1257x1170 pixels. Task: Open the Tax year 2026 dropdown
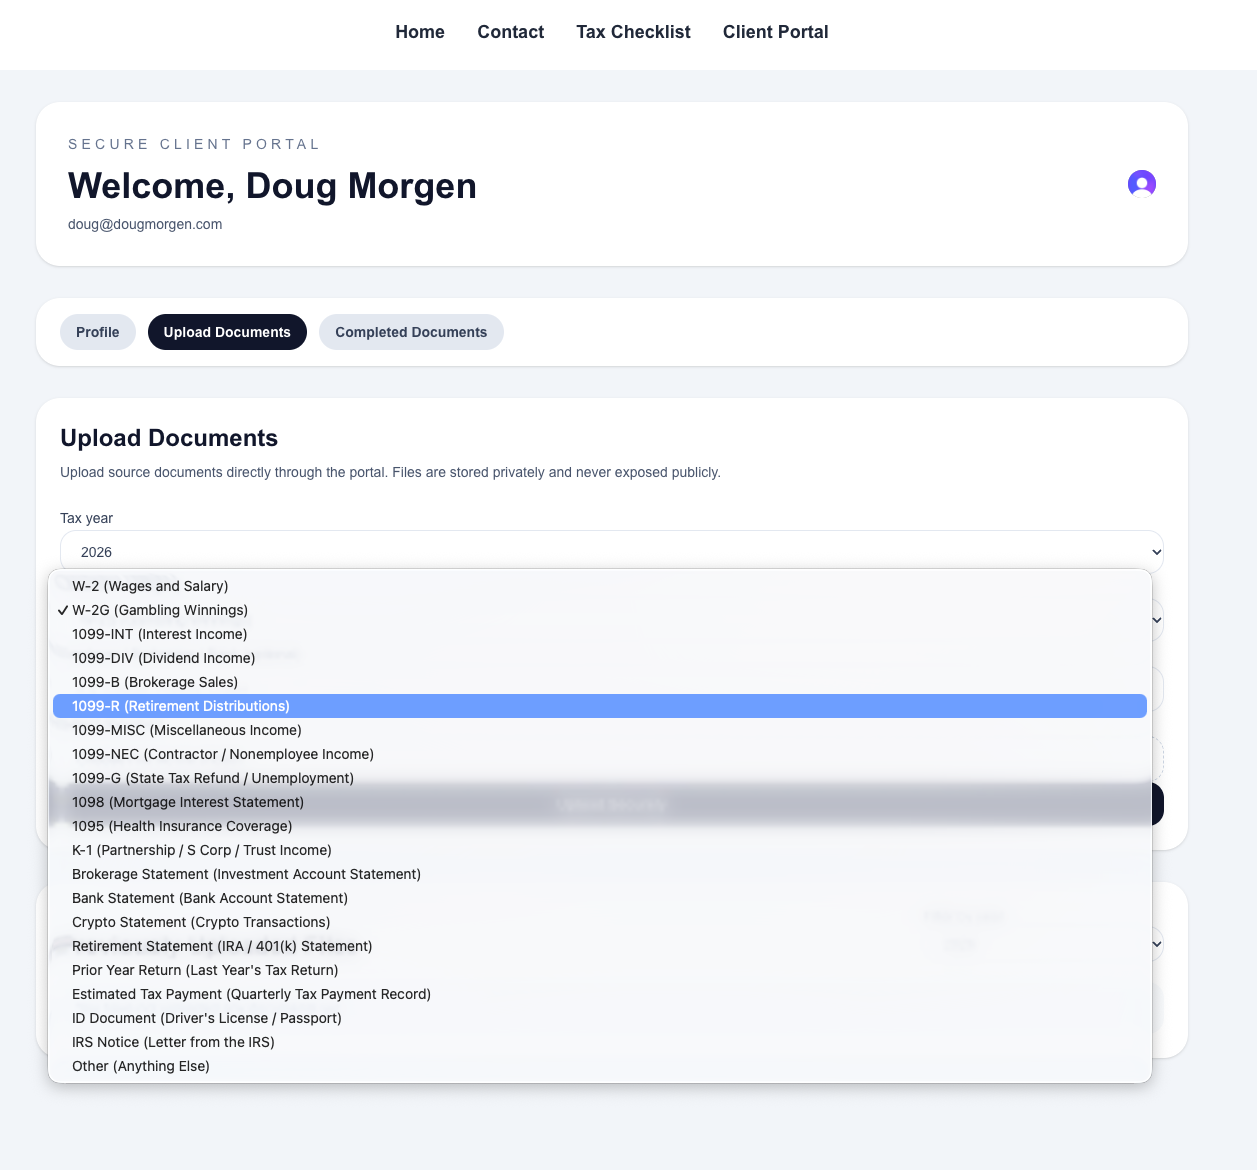click(612, 552)
